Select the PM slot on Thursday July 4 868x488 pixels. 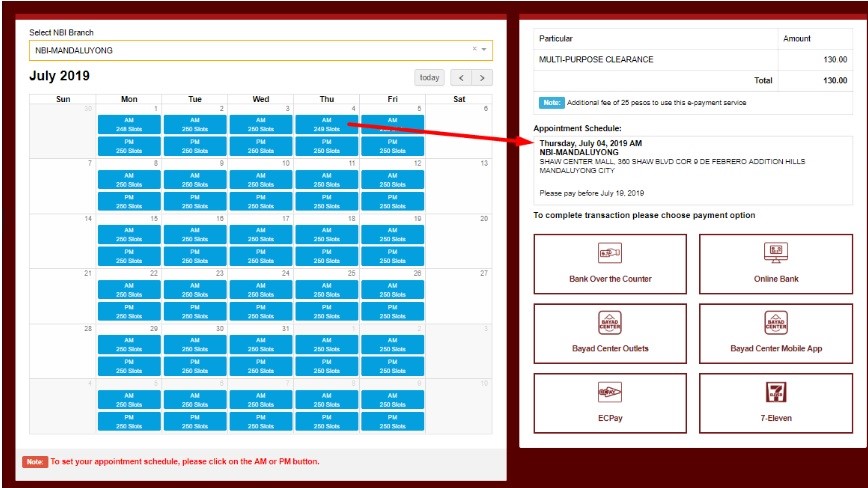pyautogui.click(x=327, y=146)
